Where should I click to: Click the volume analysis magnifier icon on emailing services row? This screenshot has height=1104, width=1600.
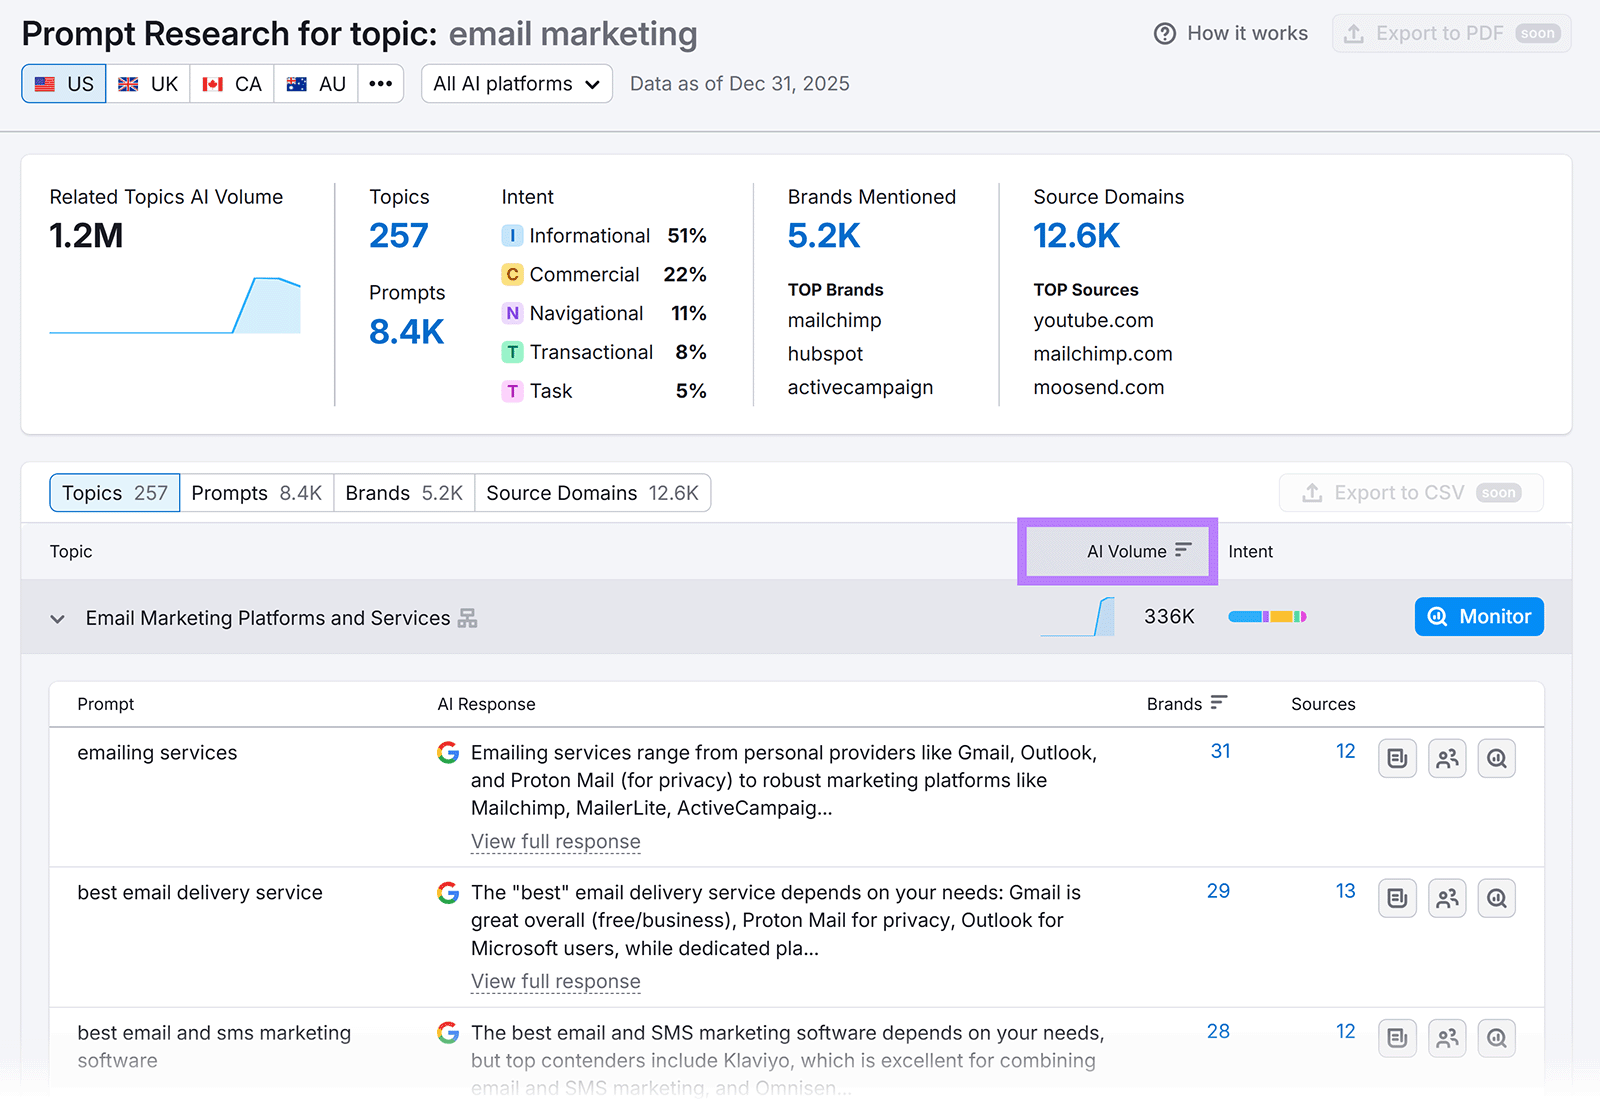pyautogui.click(x=1496, y=758)
